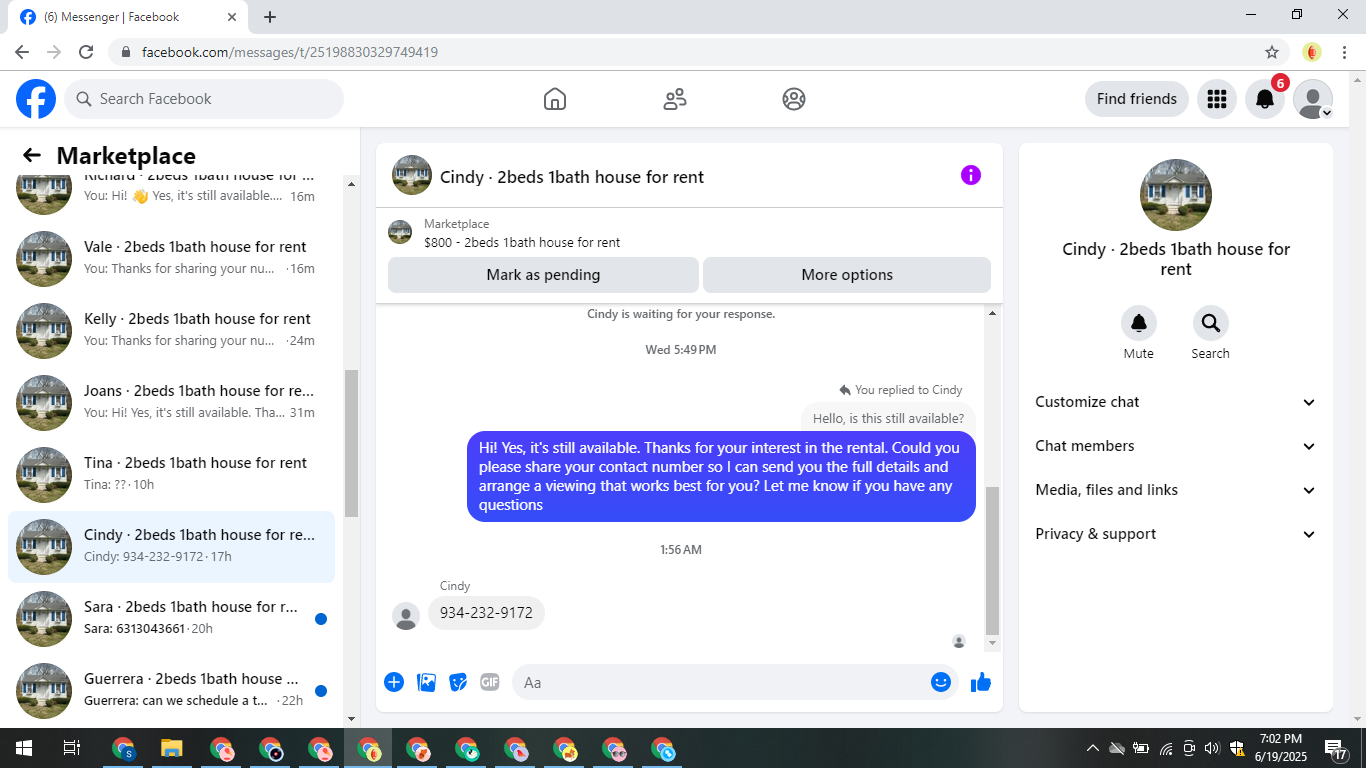Open More options for the listing

847,275
